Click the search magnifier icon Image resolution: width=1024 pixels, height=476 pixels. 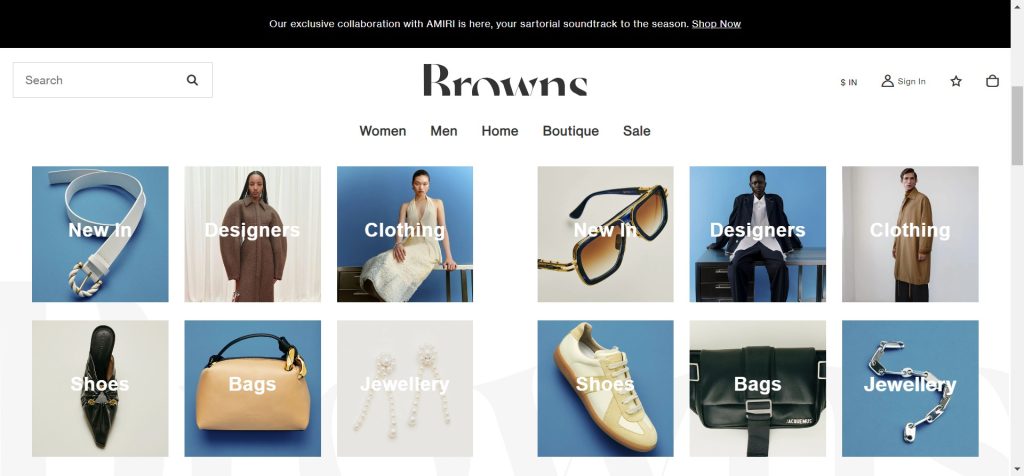click(x=192, y=80)
